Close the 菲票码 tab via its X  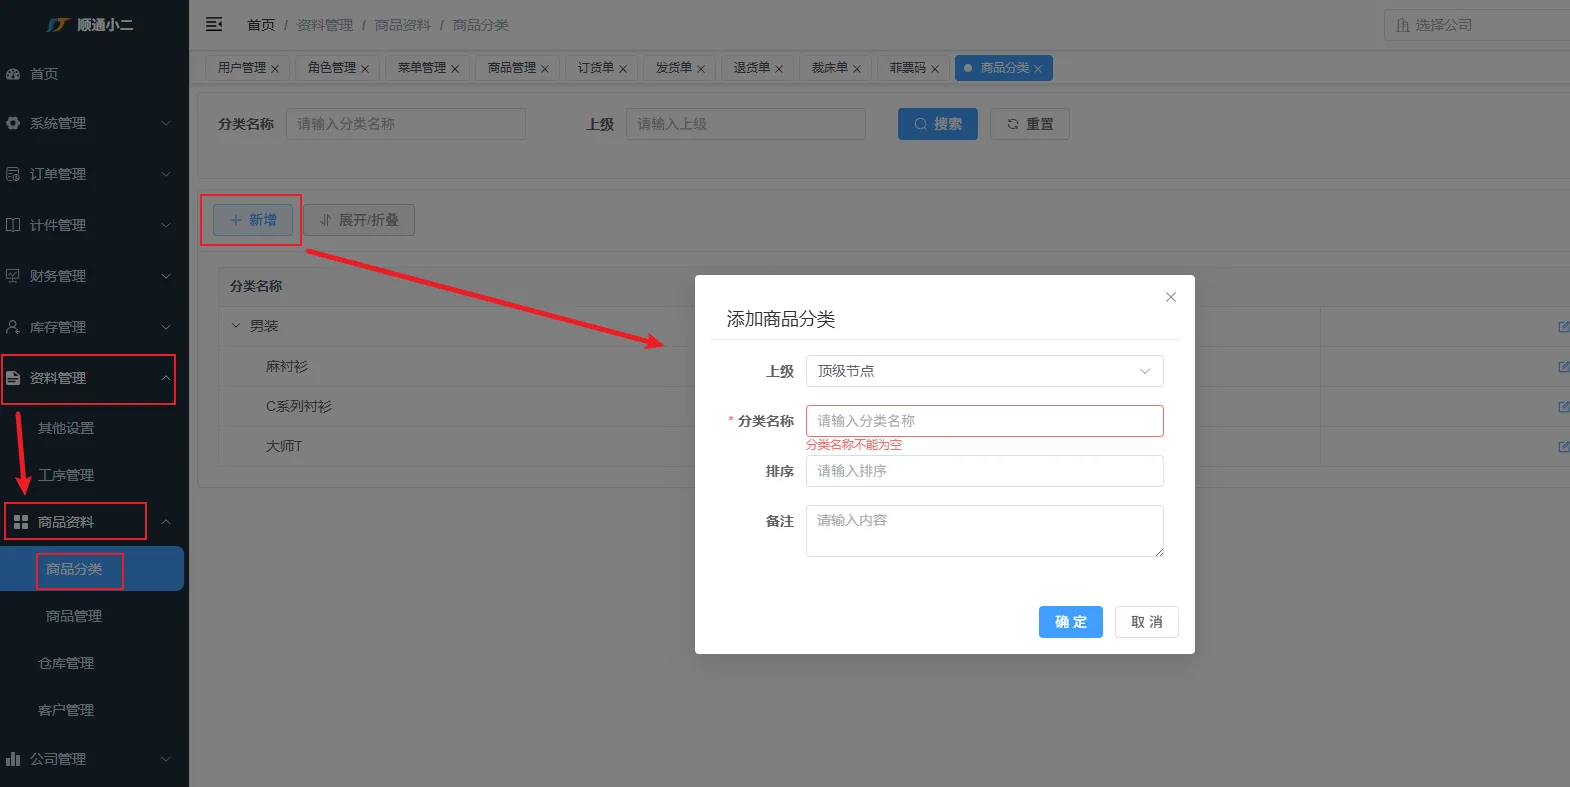pyautogui.click(x=935, y=69)
